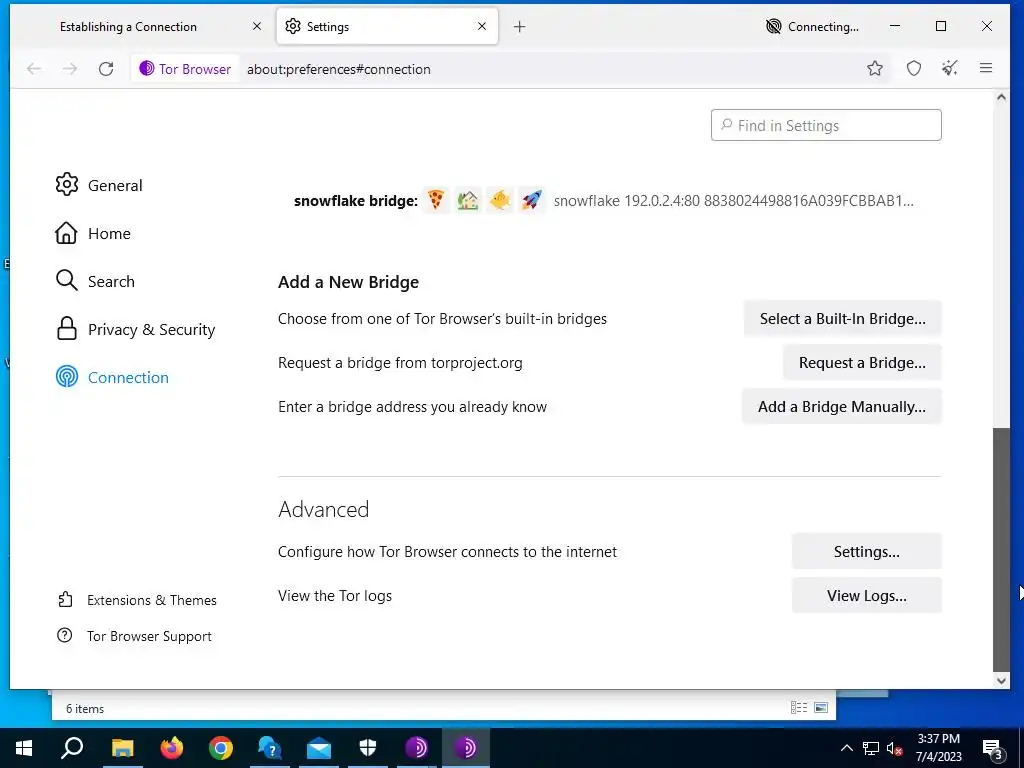
Task: Click Select a Built-In Bridge button
Action: (842, 319)
